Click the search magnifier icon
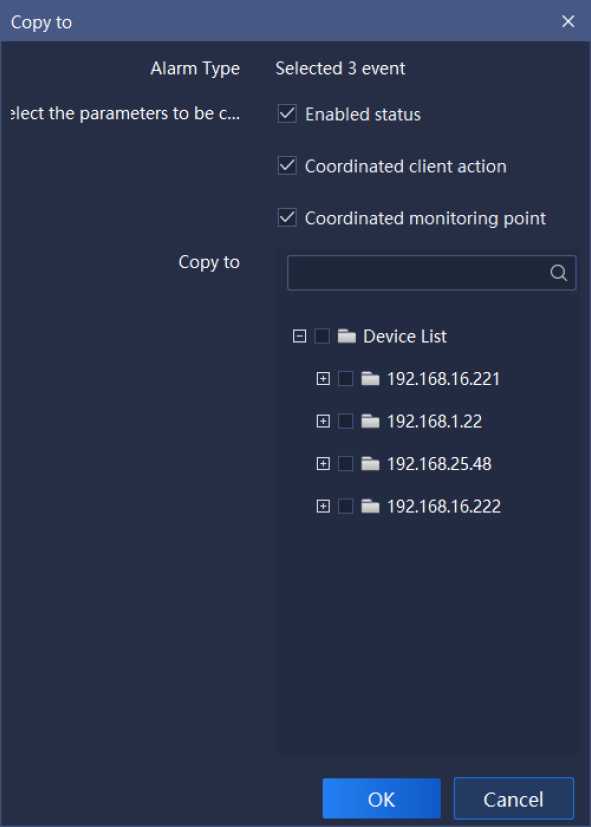Image resolution: width=591 pixels, height=827 pixels. (558, 273)
